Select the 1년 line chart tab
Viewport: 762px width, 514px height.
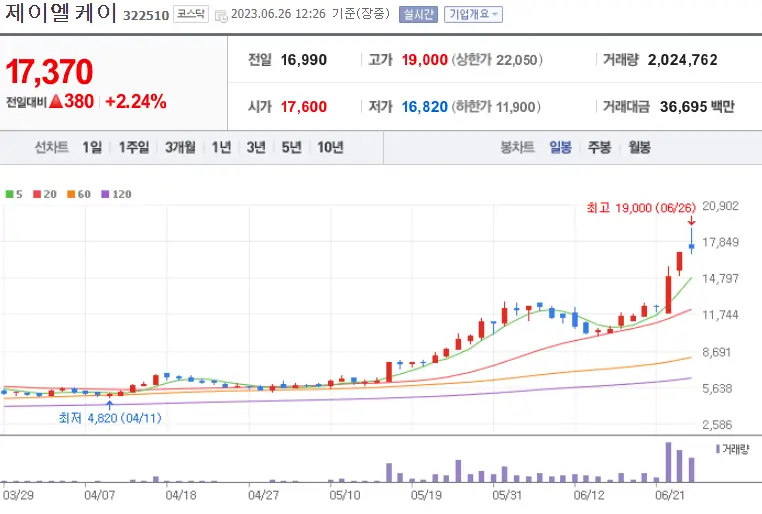coord(222,147)
